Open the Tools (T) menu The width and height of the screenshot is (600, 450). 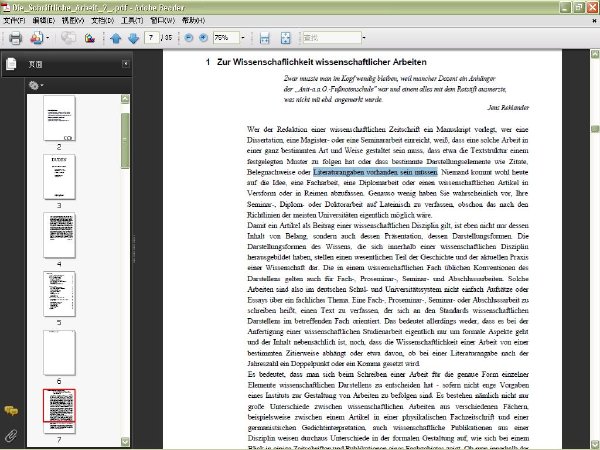point(132,20)
